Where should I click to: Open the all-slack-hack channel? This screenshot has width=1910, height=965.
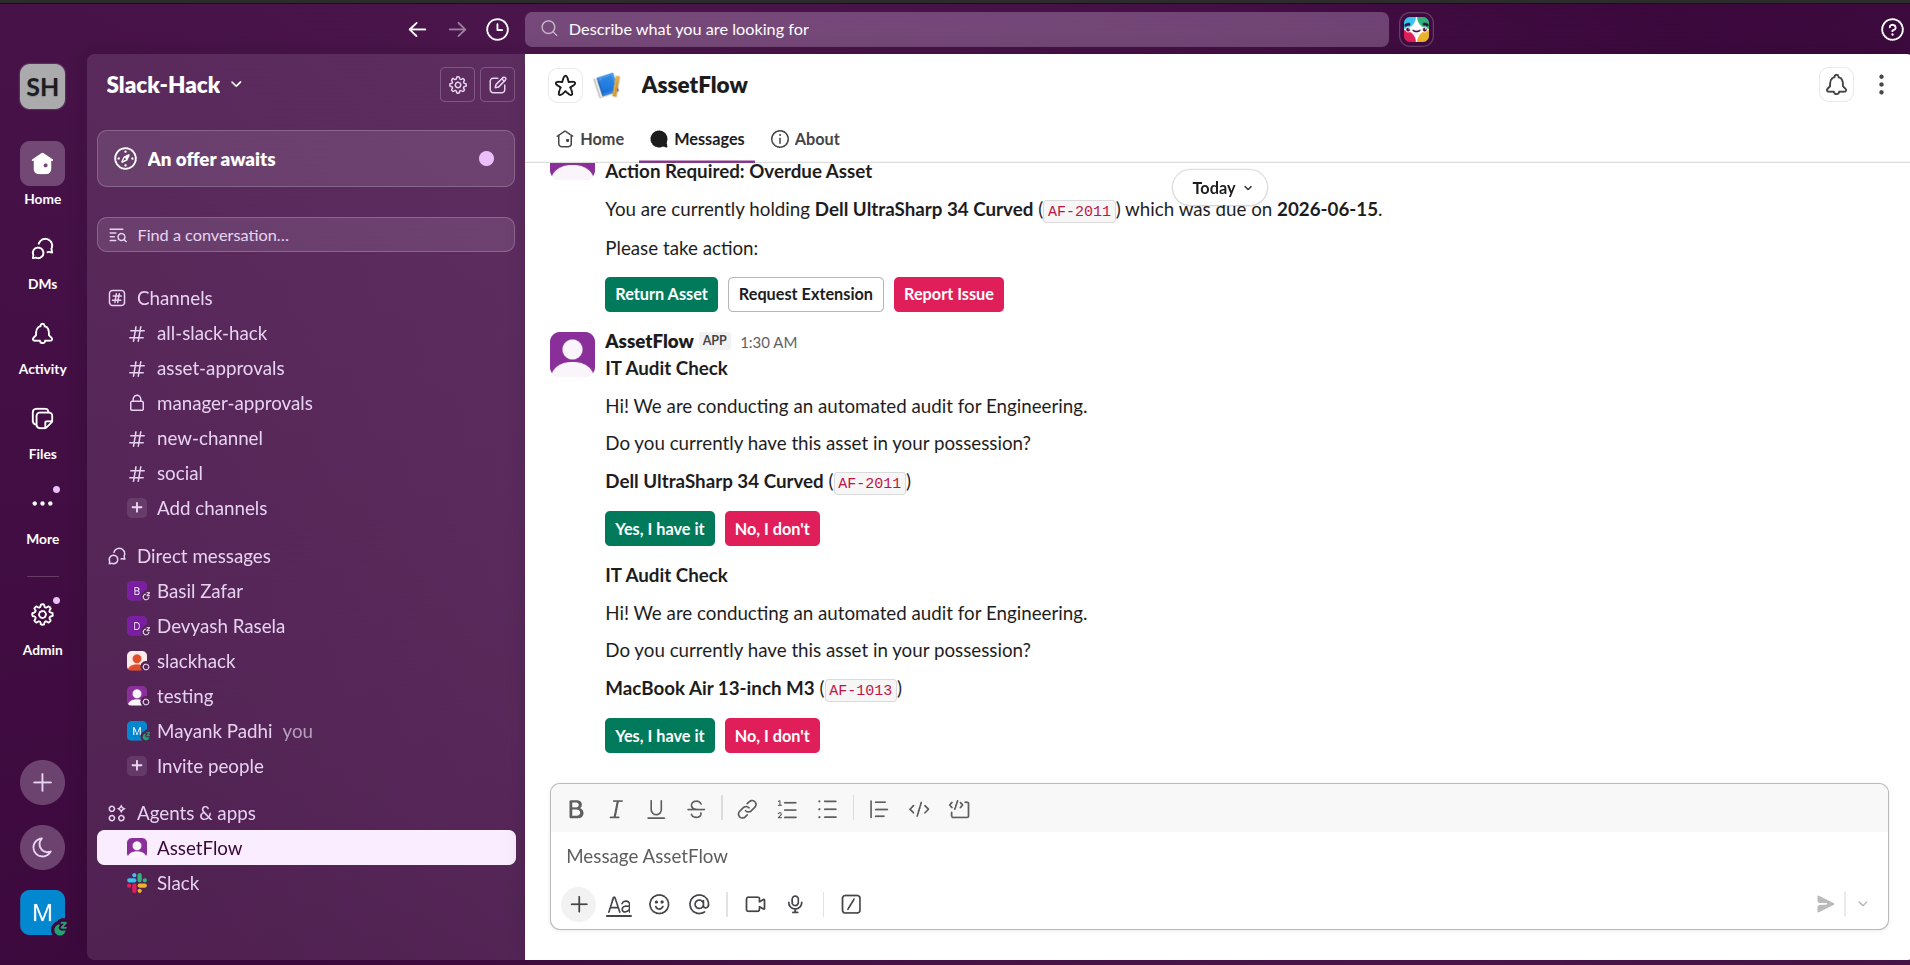coord(306,333)
